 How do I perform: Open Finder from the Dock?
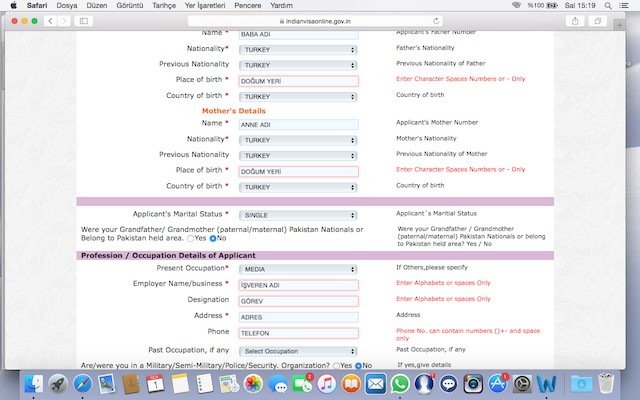(x=33, y=384)
